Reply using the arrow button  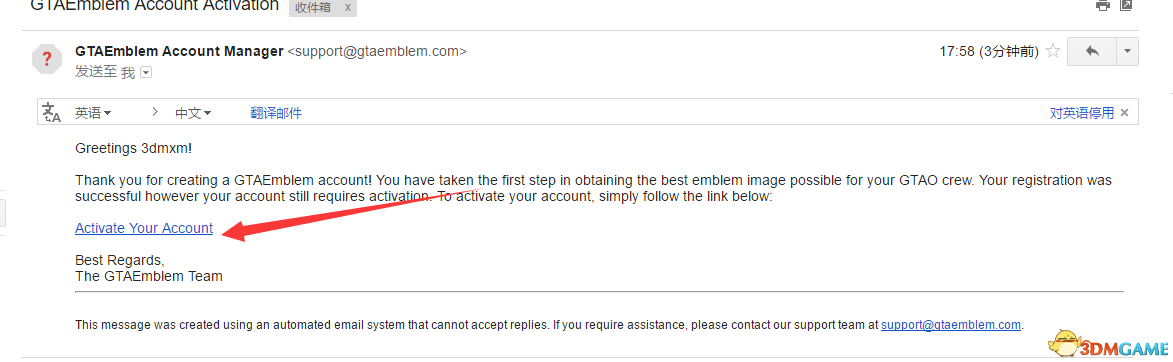1091,52
